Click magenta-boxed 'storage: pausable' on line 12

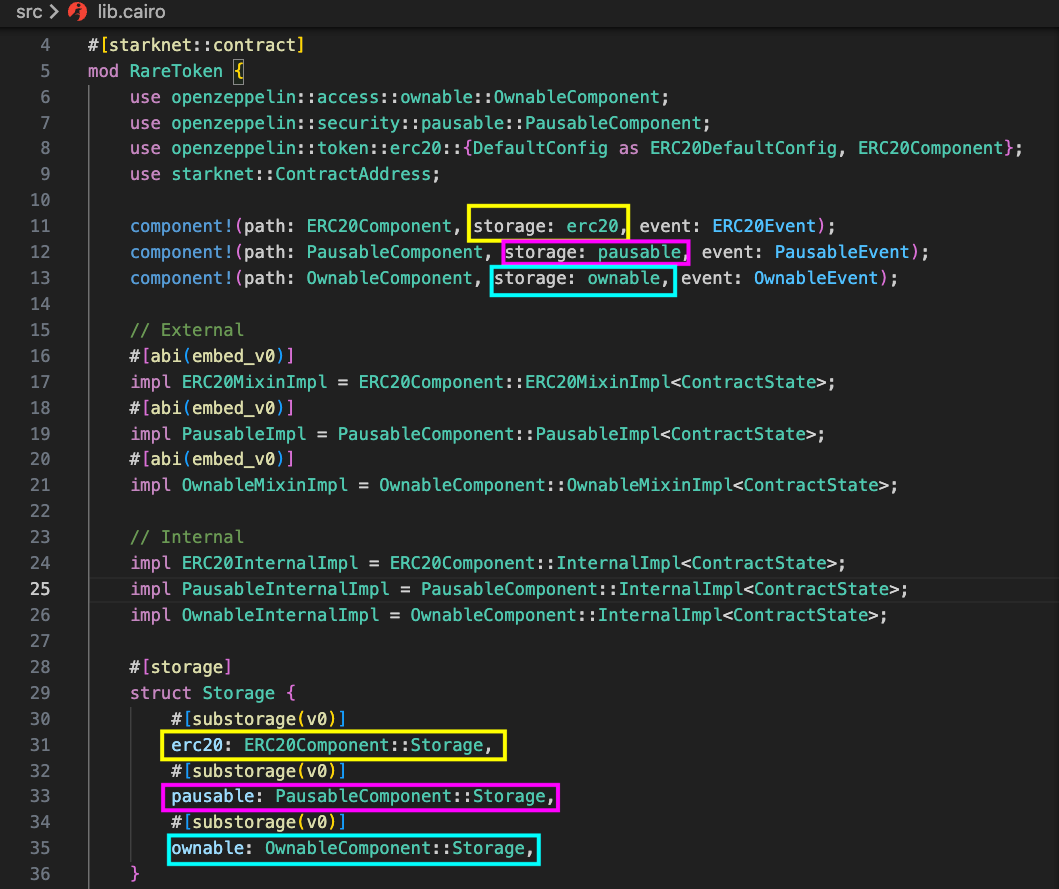(594, 252)
